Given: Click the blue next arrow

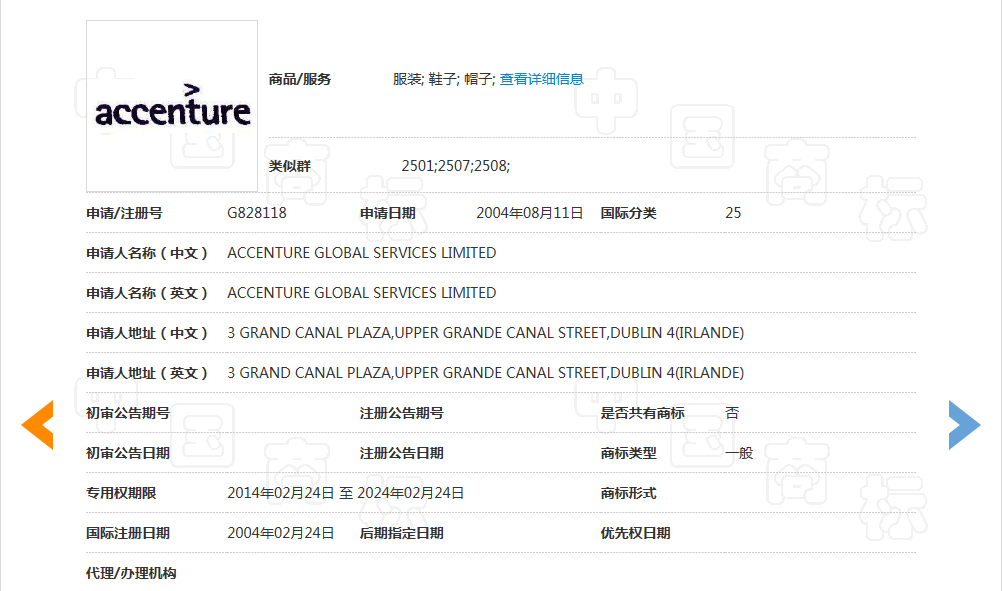Looking at the screenshot, I should coord(965,425).
